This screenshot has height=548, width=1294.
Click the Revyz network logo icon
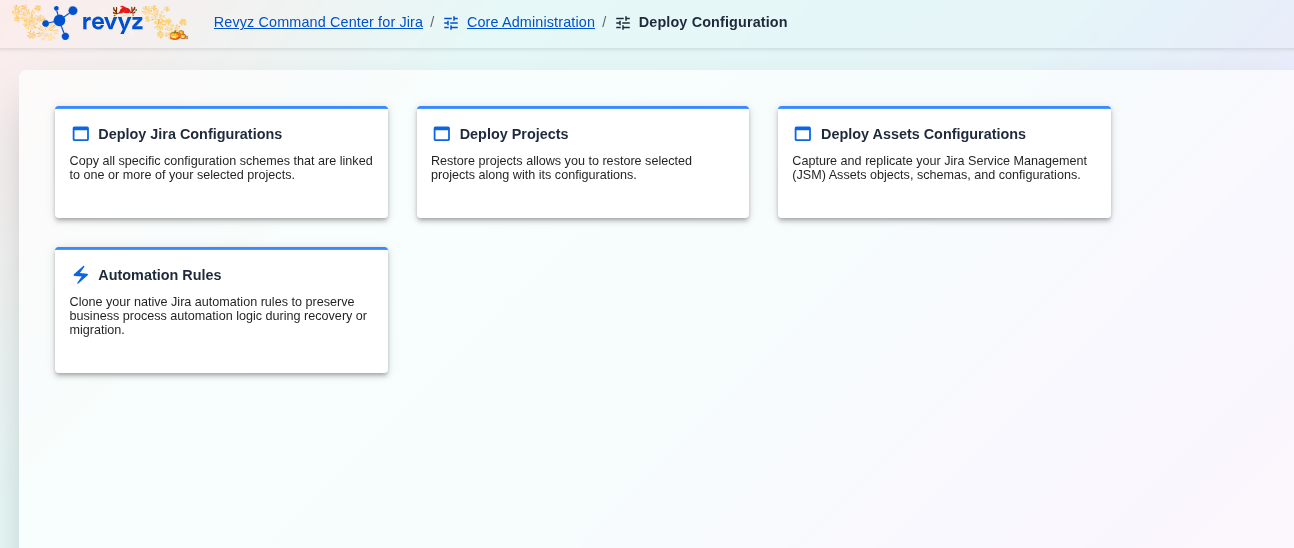pos(60,21)
